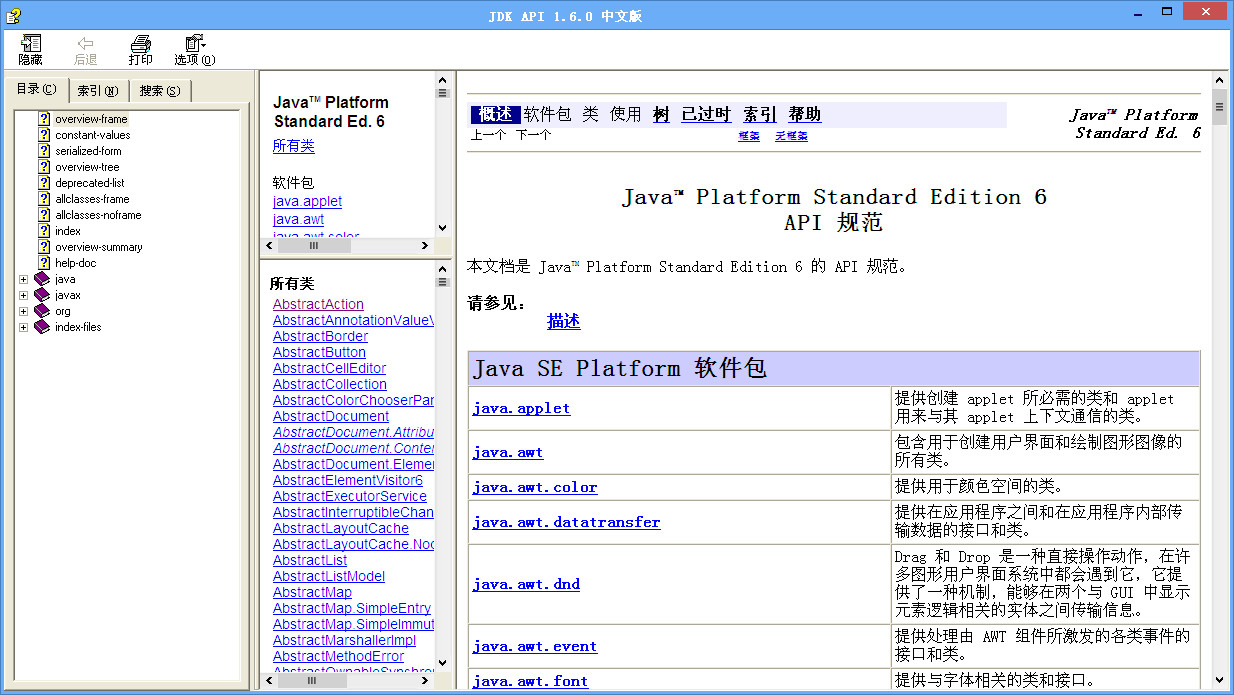Select the help-doc tree item text

point(76,263)
